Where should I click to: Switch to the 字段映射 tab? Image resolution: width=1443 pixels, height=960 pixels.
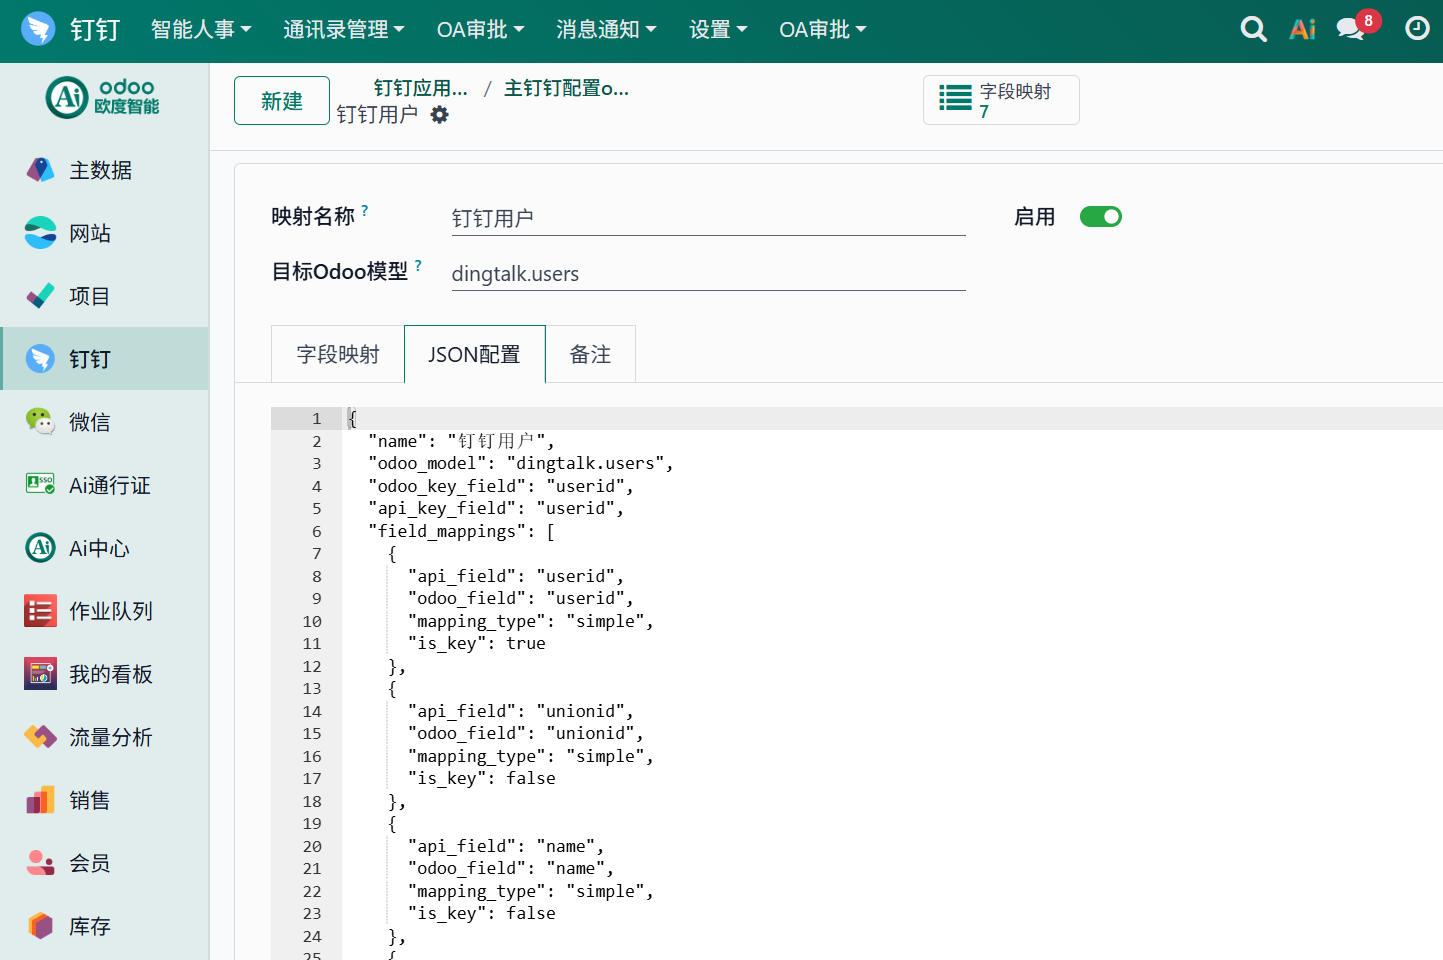click(x=338, y=354)
